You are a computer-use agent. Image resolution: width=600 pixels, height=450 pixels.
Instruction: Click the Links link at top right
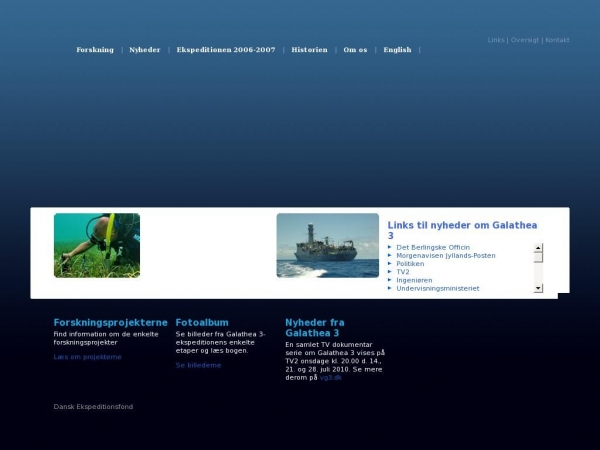(x=496, y=40)
